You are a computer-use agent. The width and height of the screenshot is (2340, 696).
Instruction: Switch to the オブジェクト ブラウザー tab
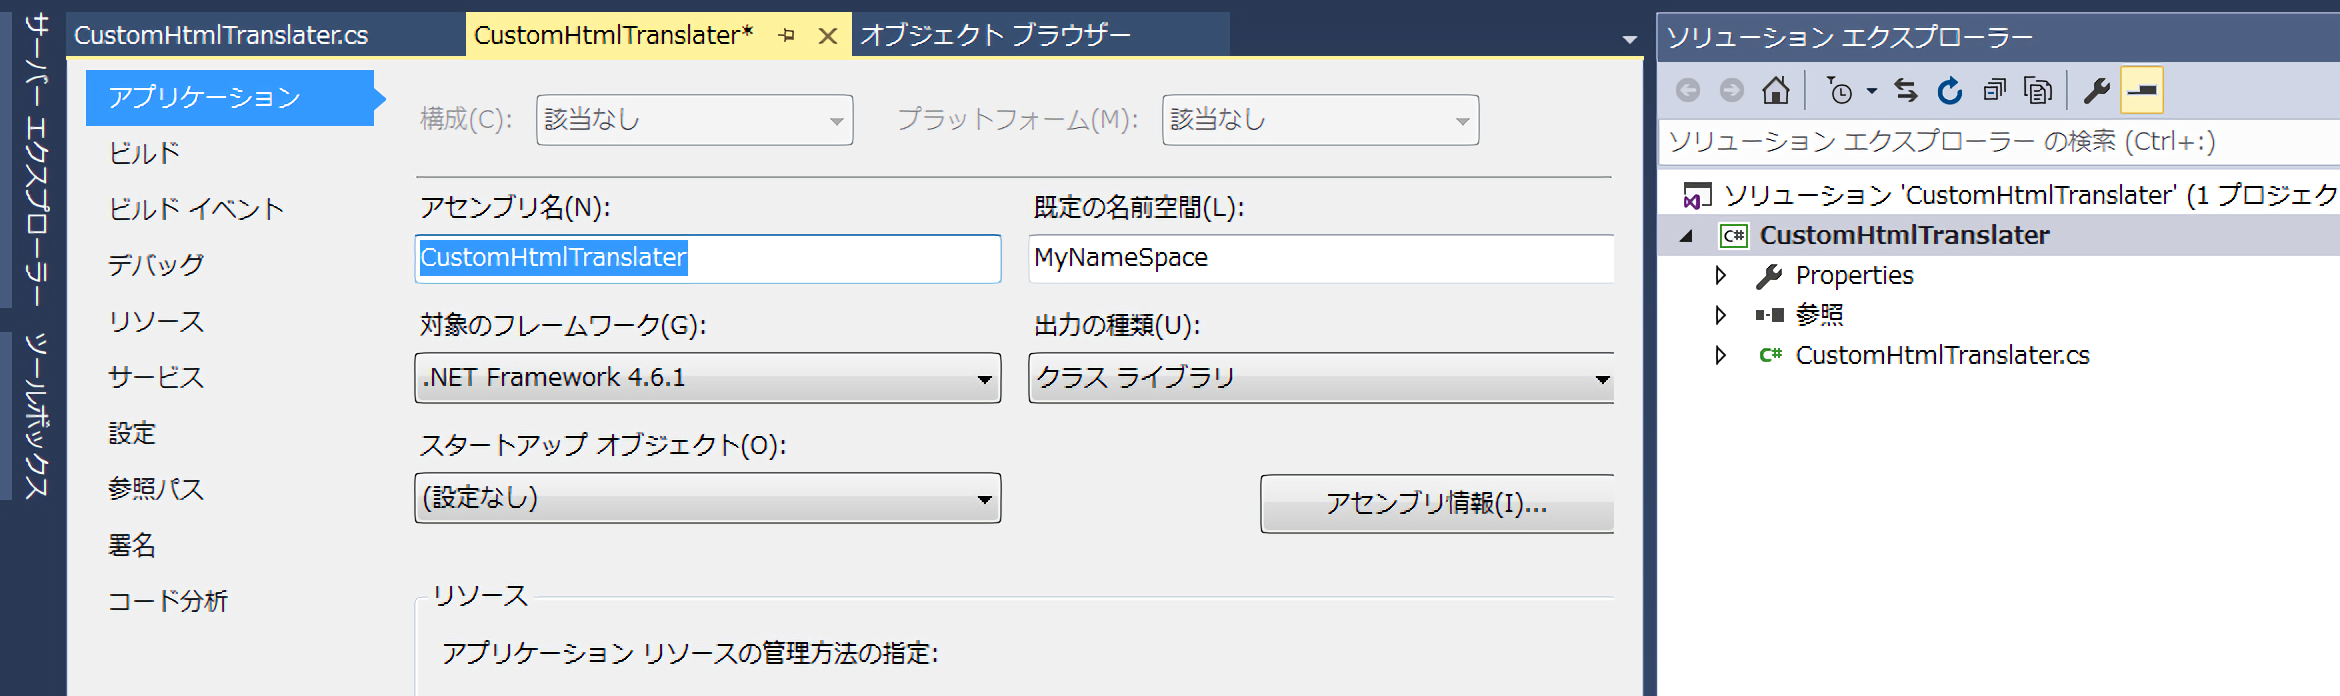coord(995,36)
